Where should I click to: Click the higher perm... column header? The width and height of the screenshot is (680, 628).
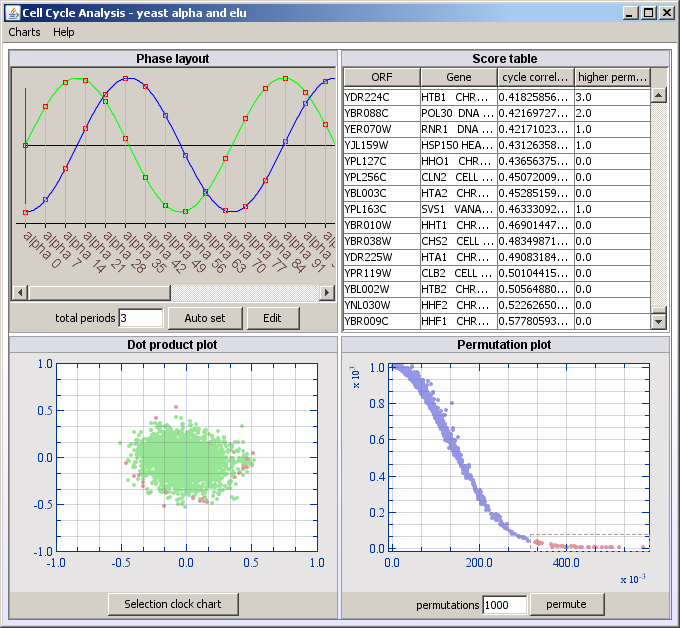click(x=612, y=77)
